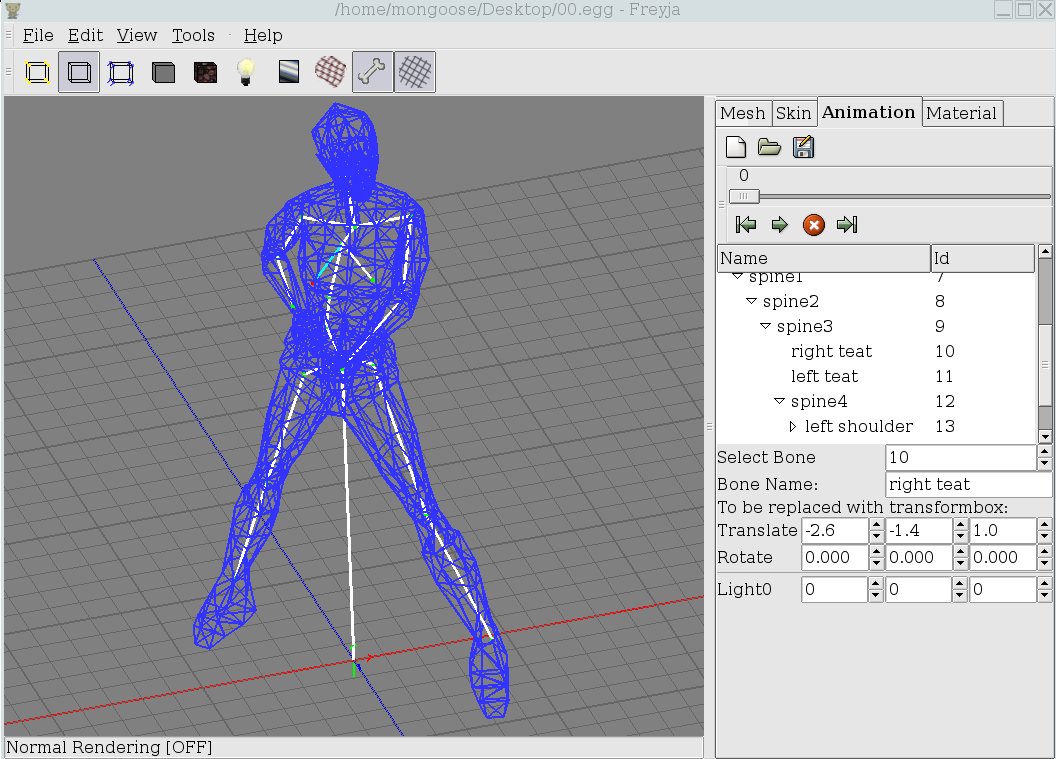Jump to the last animation frame
The image size is (1056, 759).
coord(847,224)
